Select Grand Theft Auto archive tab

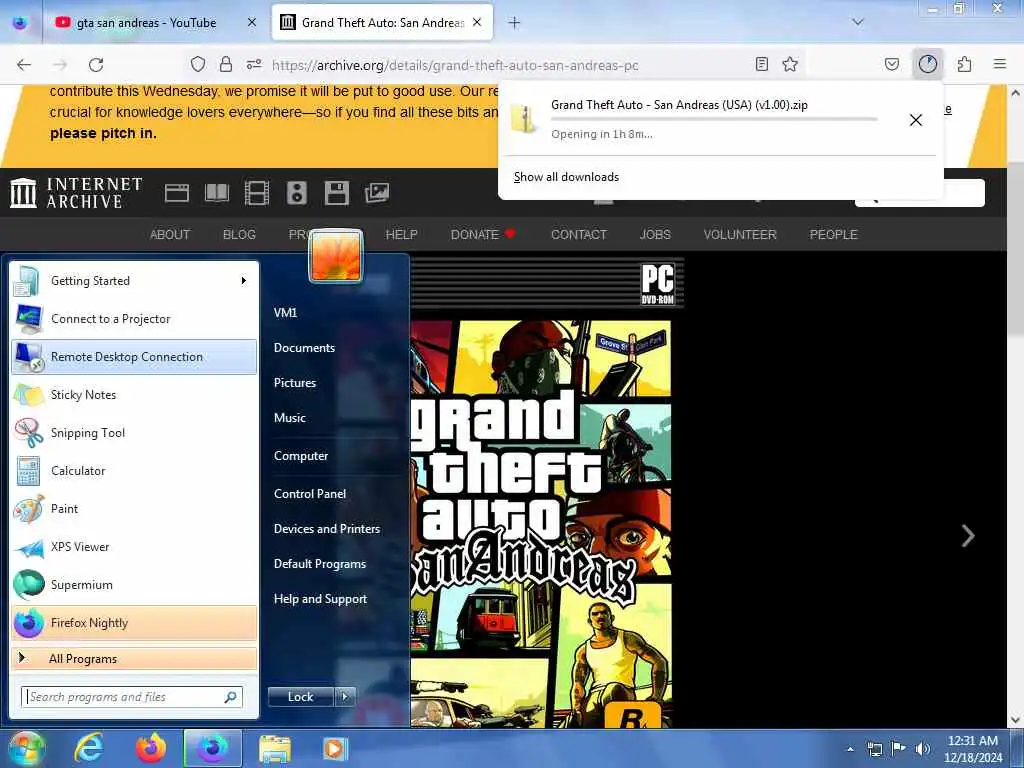(382, 23)
